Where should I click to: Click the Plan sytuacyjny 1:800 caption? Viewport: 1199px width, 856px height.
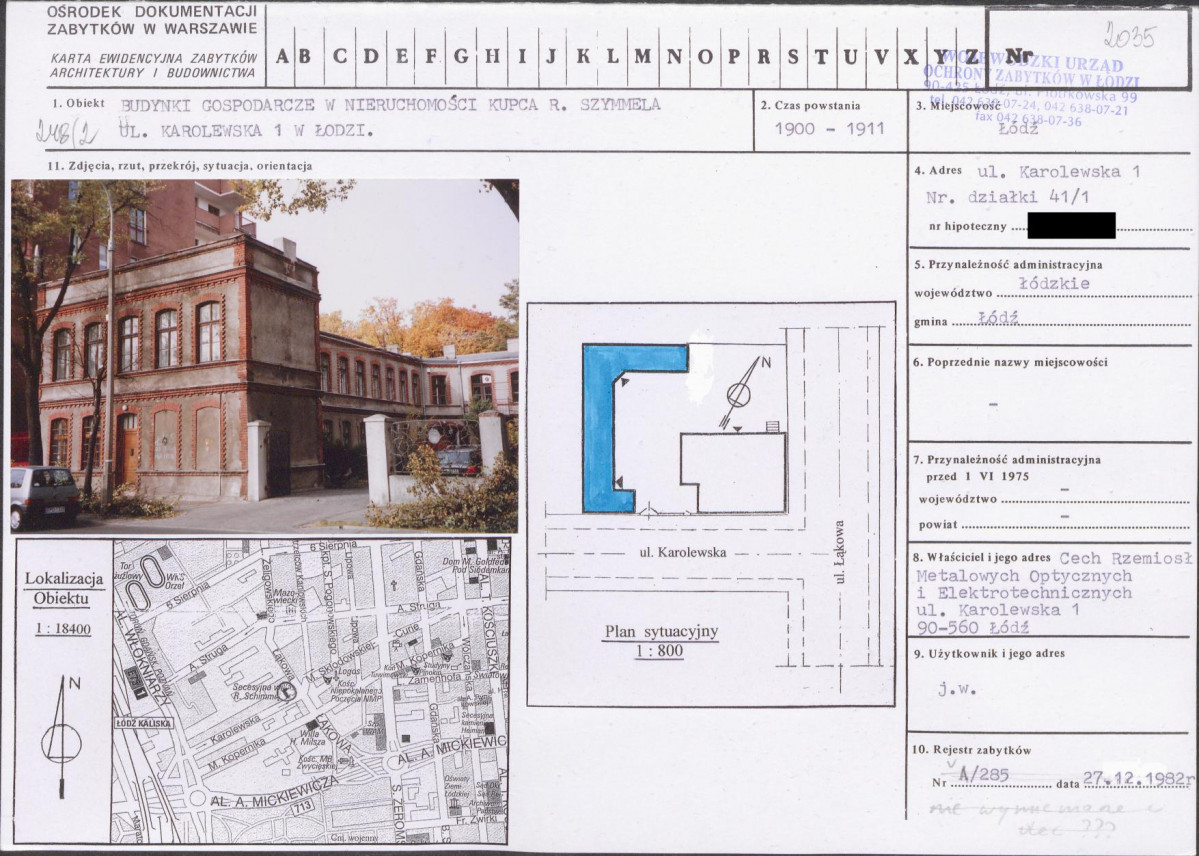tap(661, 641)
